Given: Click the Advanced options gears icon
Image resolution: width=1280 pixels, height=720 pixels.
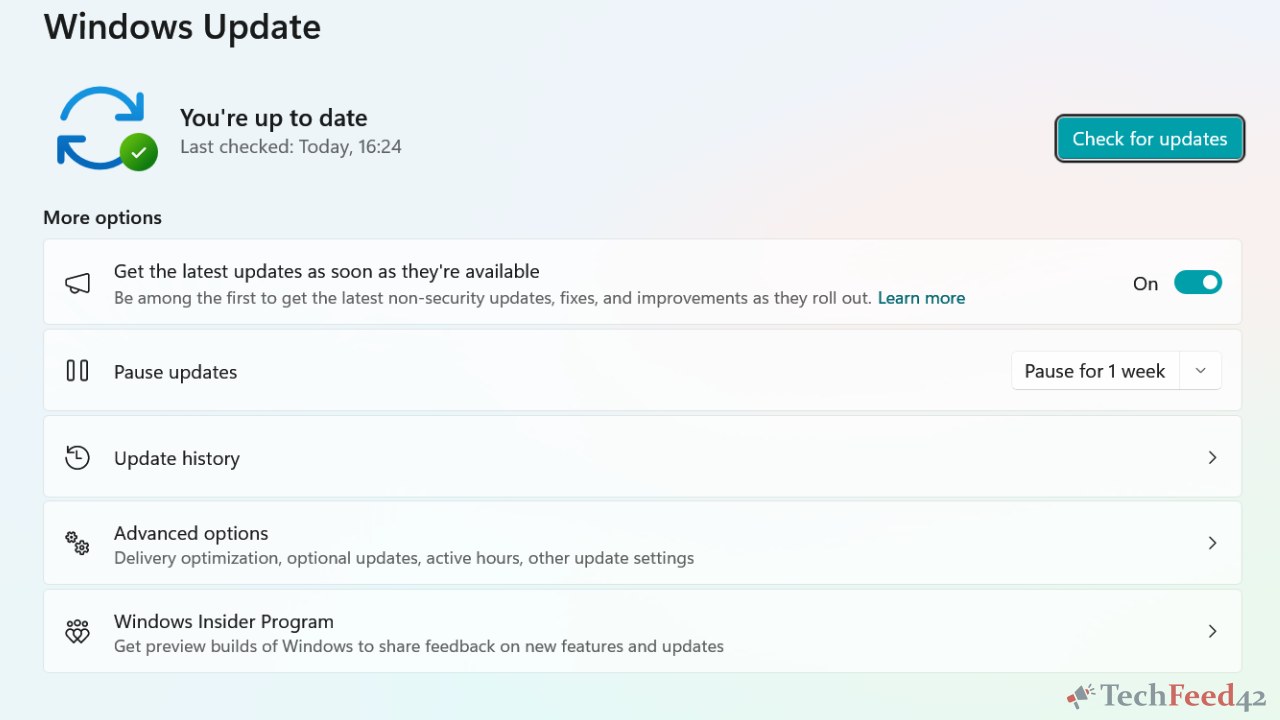Looking at the screenshot, I should pyautogui.click(x=77, y=543).
